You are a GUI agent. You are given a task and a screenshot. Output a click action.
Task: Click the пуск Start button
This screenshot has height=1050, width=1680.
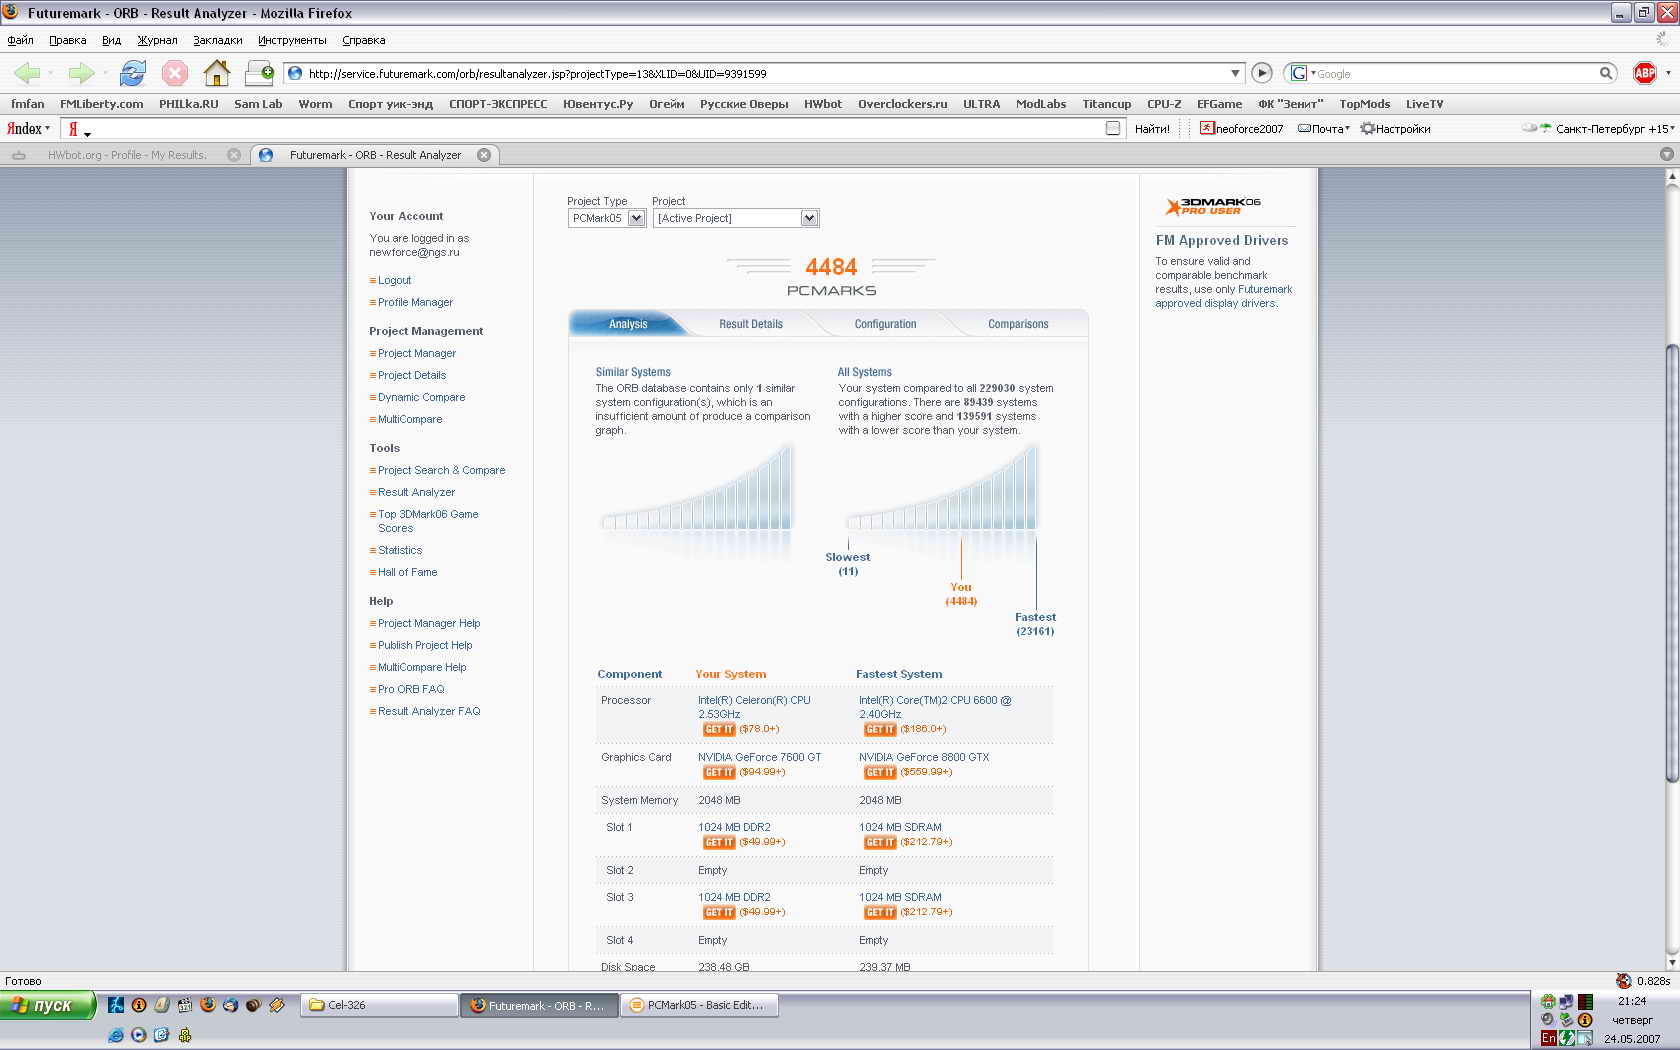47,1005
